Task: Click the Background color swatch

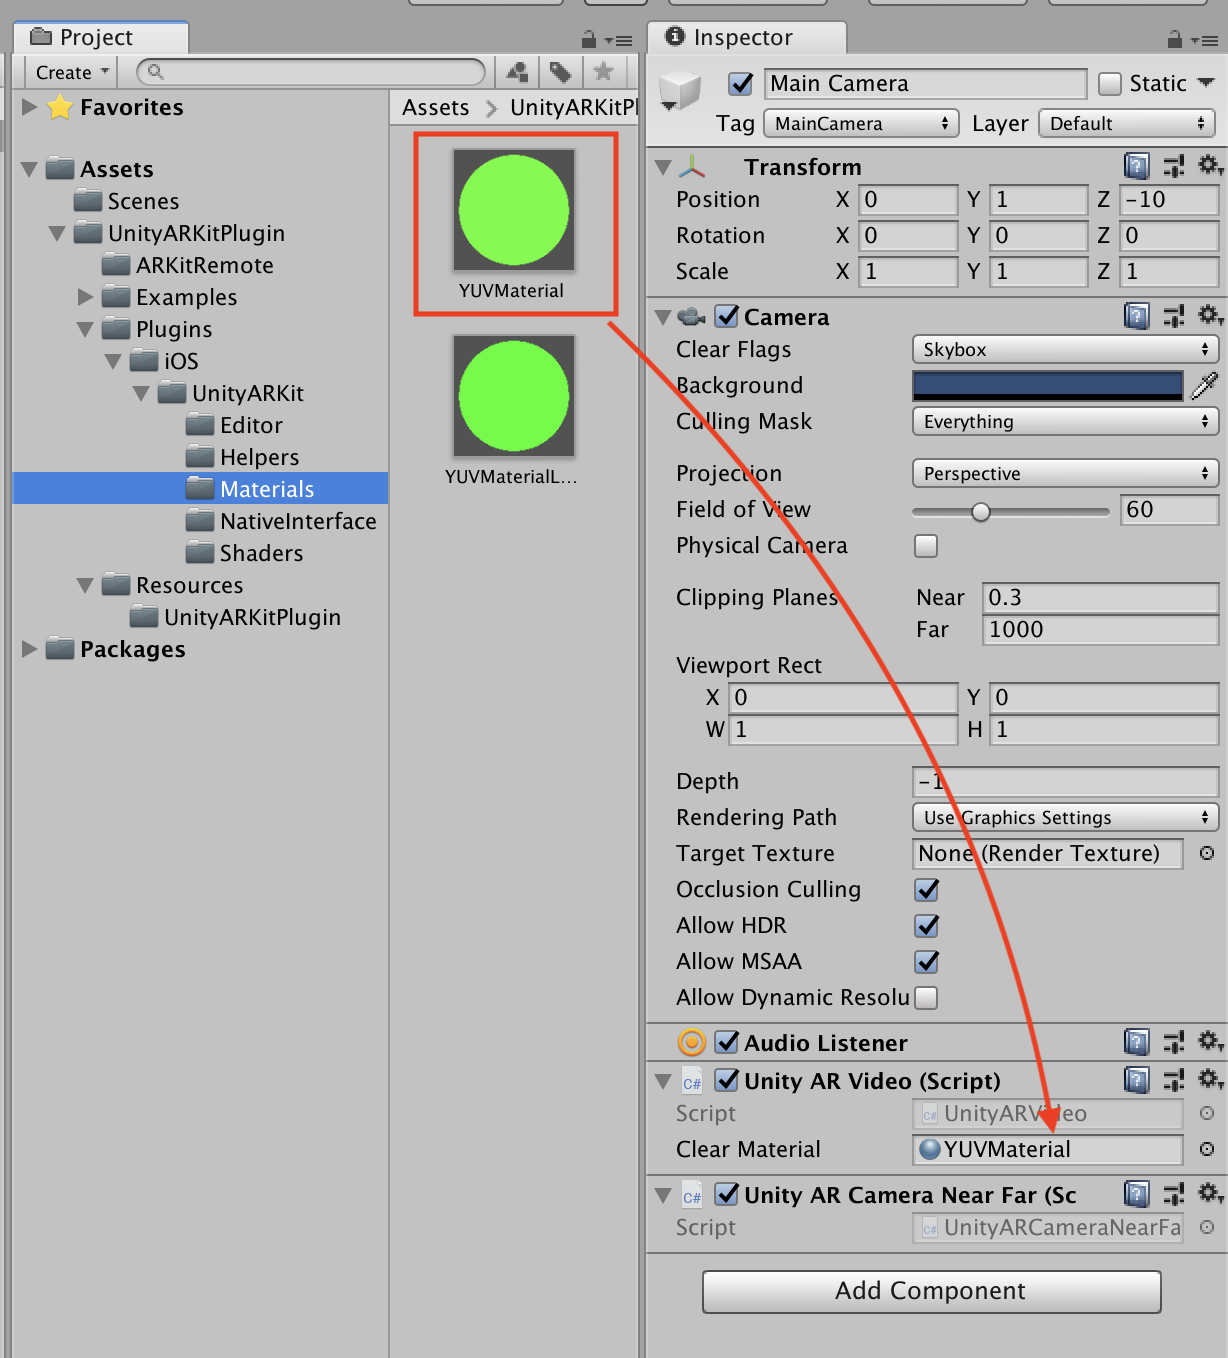Action: (x=1047, y=386)
